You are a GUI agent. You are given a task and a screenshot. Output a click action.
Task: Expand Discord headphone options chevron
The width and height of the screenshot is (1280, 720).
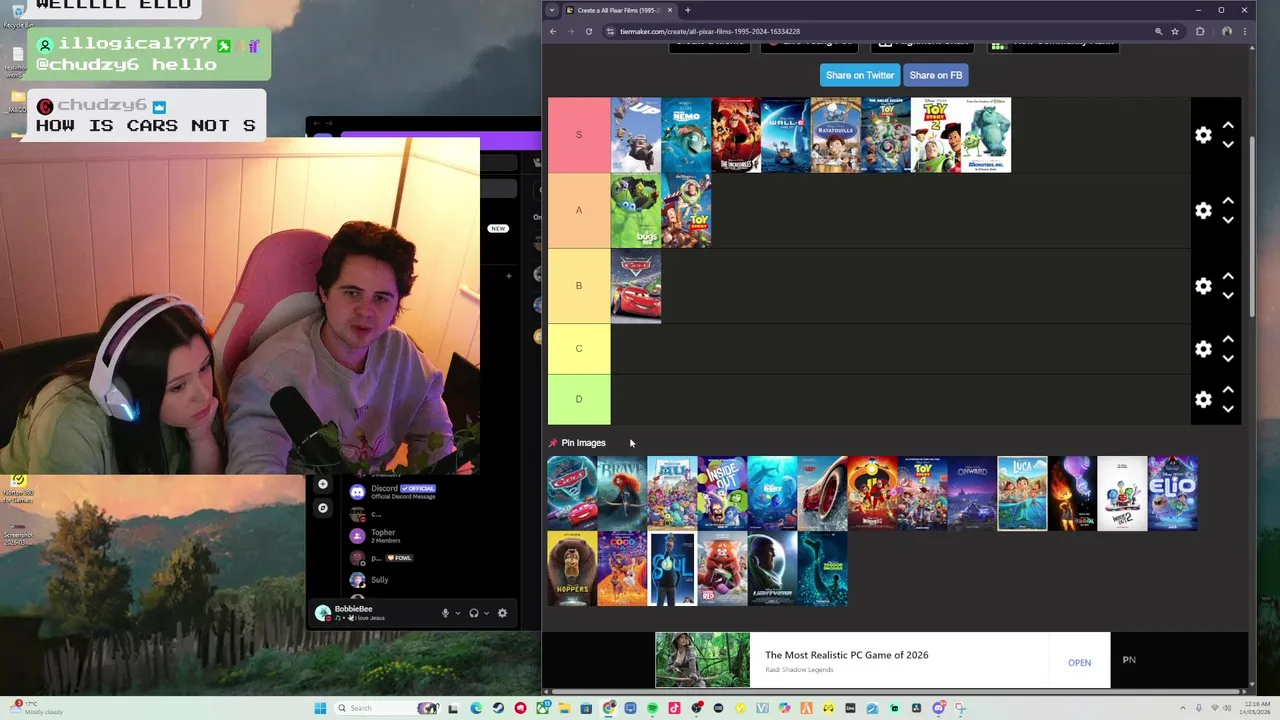(x=487, y=613)
